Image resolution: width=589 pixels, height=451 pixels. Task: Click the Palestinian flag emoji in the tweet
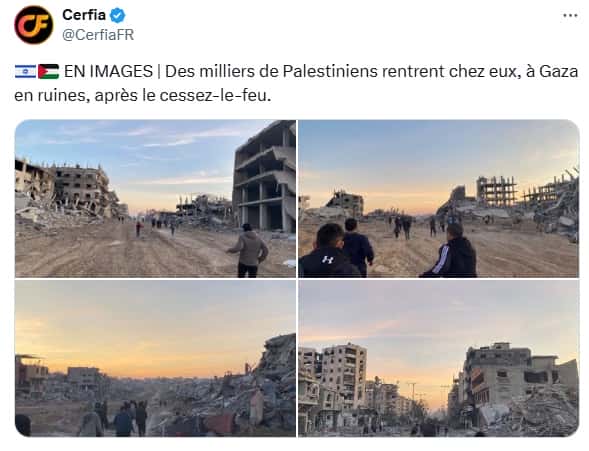48,71
